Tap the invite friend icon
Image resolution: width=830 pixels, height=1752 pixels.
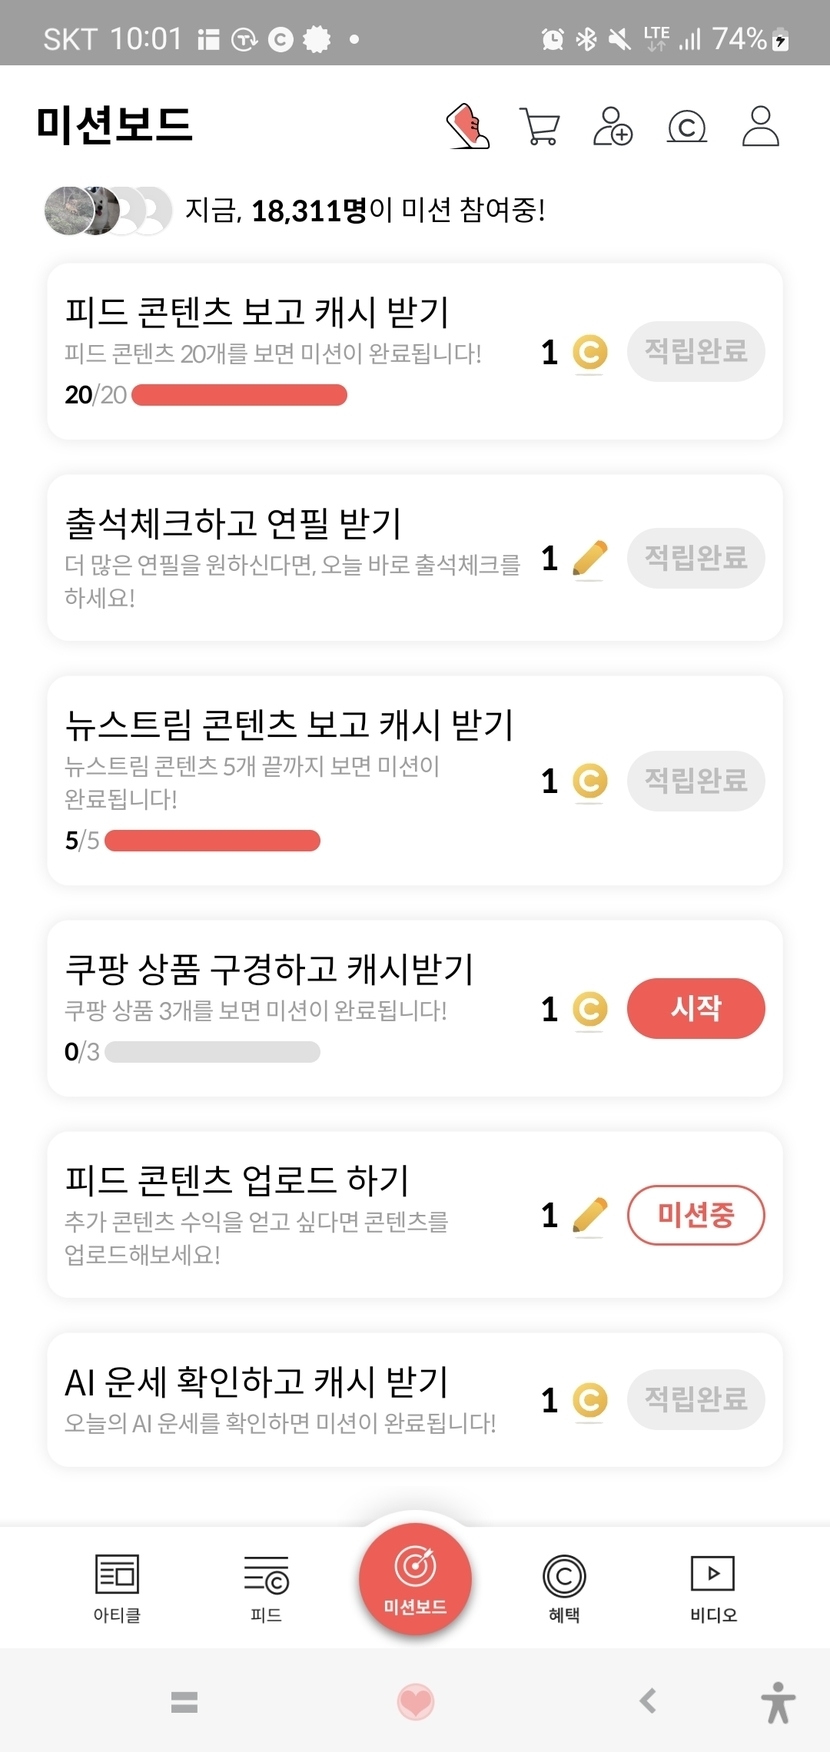612,127
